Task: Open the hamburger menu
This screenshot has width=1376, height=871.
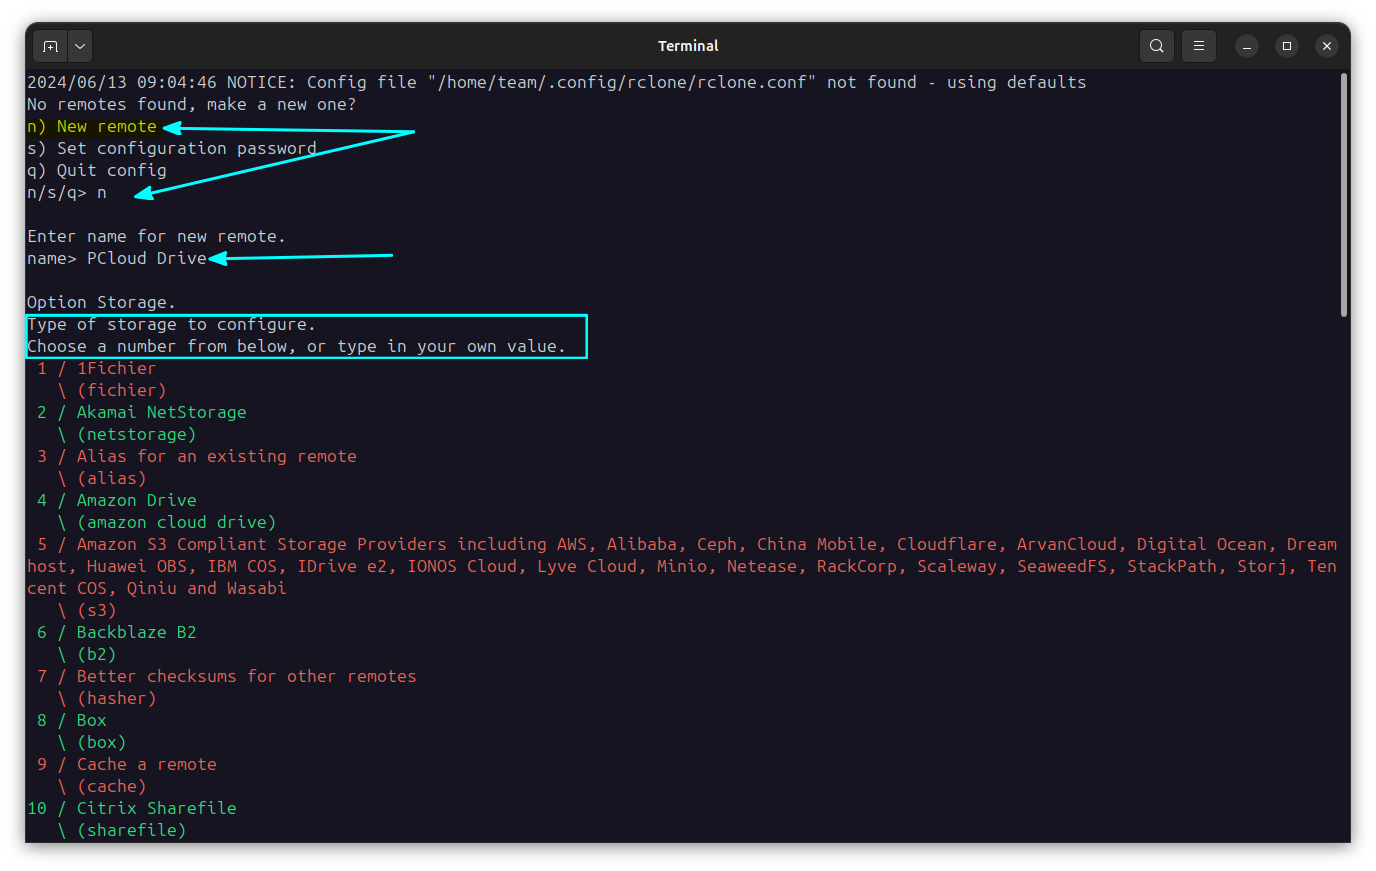Action: click(x=1198, y=45)
